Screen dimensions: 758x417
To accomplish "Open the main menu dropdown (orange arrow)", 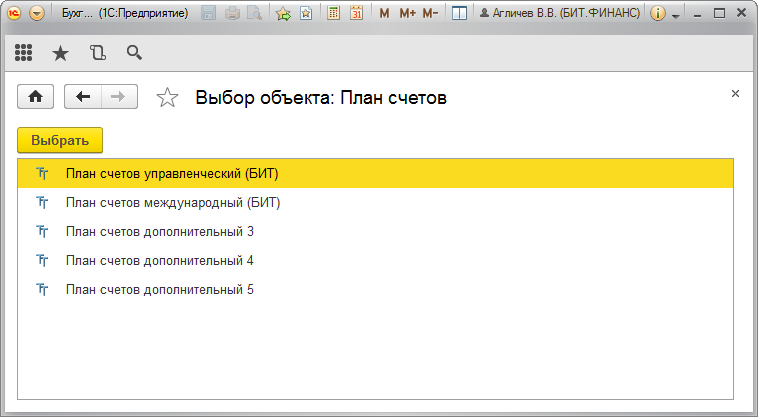I will tap(37, 14).
